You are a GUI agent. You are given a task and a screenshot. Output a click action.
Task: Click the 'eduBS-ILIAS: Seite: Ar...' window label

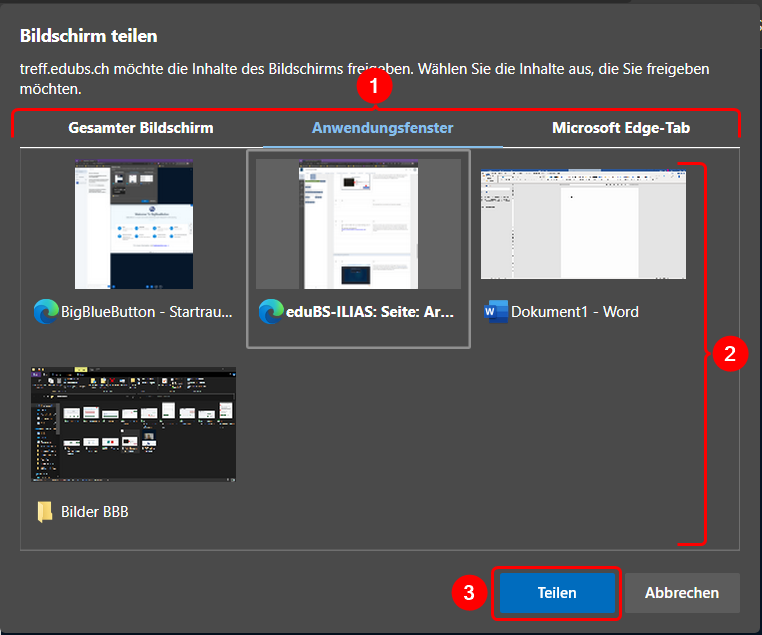370,312
